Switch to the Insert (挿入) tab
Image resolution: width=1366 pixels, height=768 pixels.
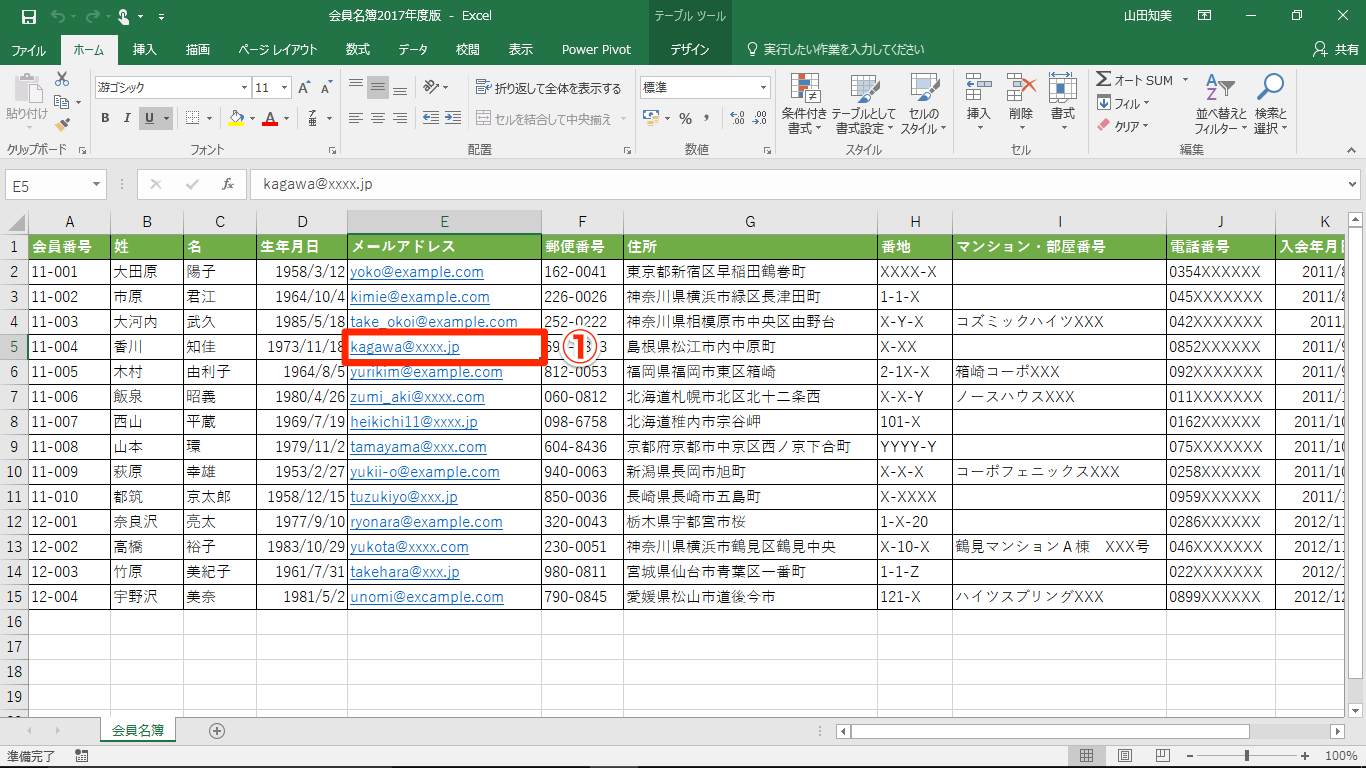[145, 49]
